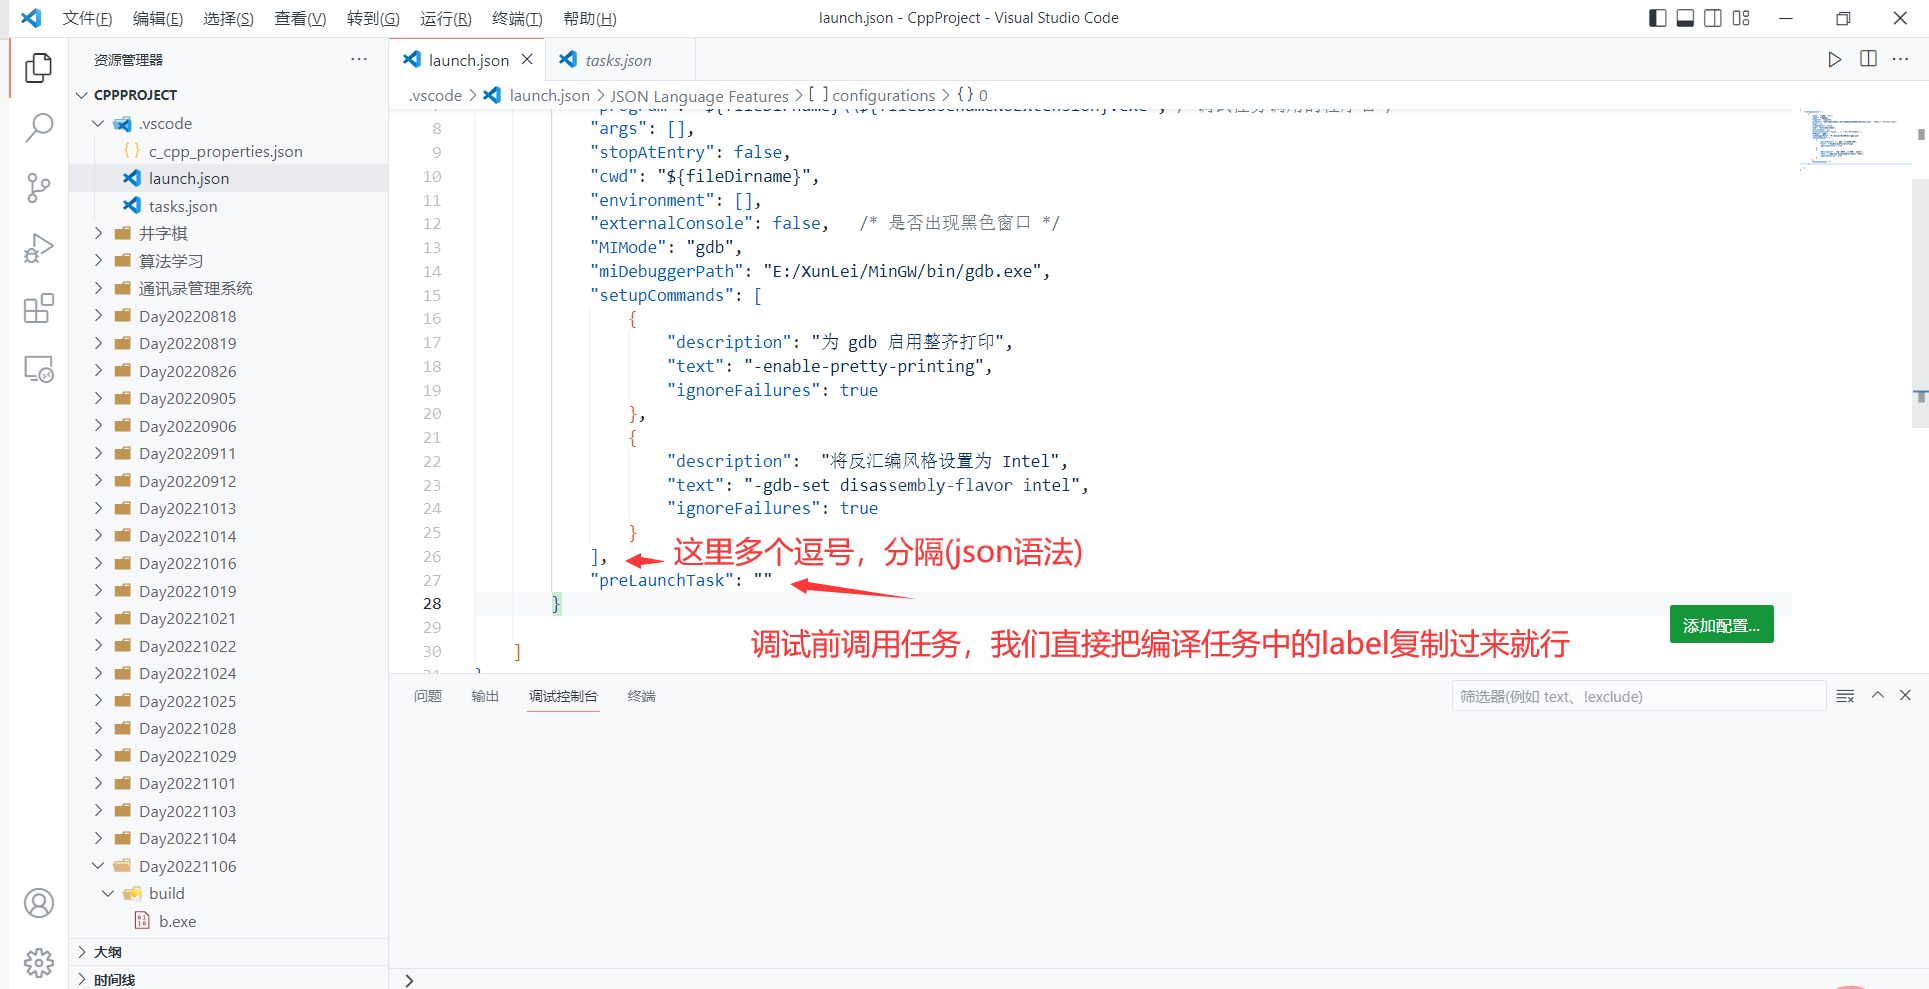Open Run and Debug view icon

click(38, 248)
